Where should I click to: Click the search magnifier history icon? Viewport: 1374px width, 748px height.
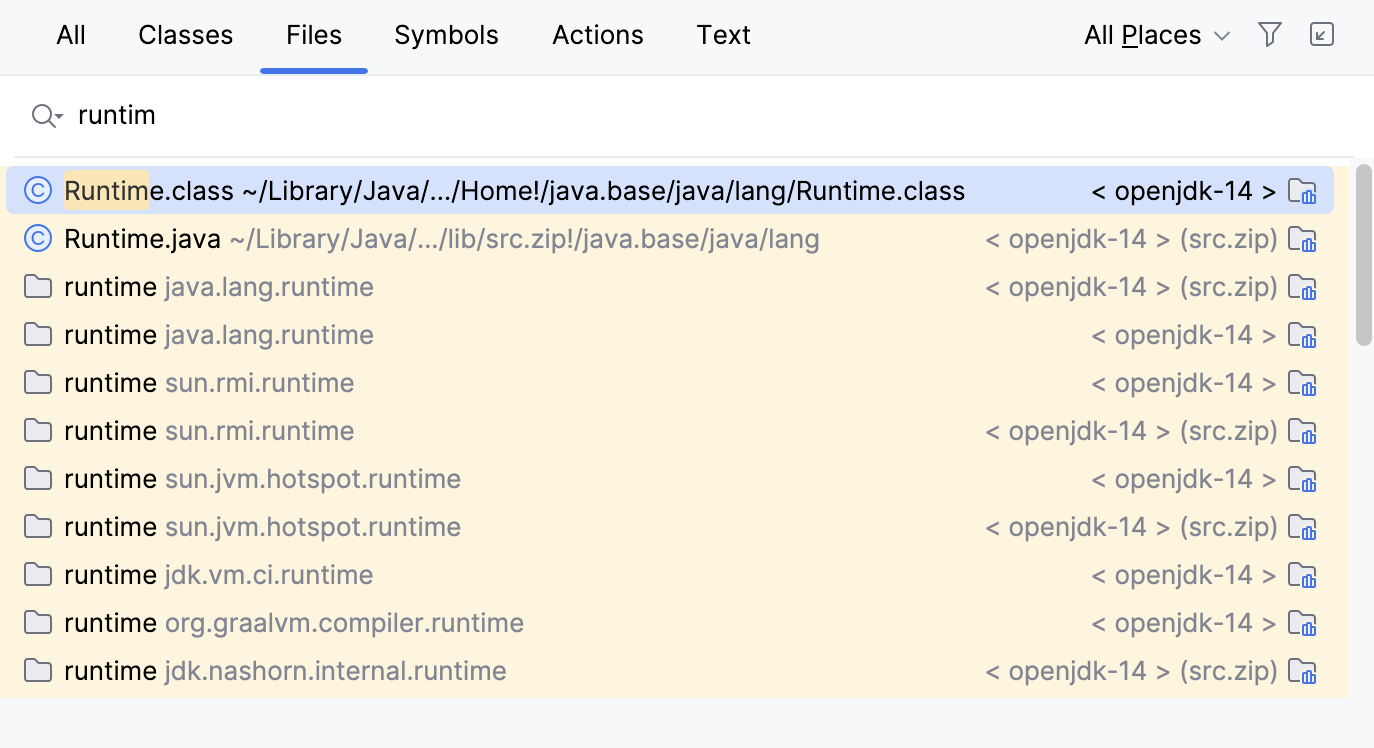click(x=46, y=116)
